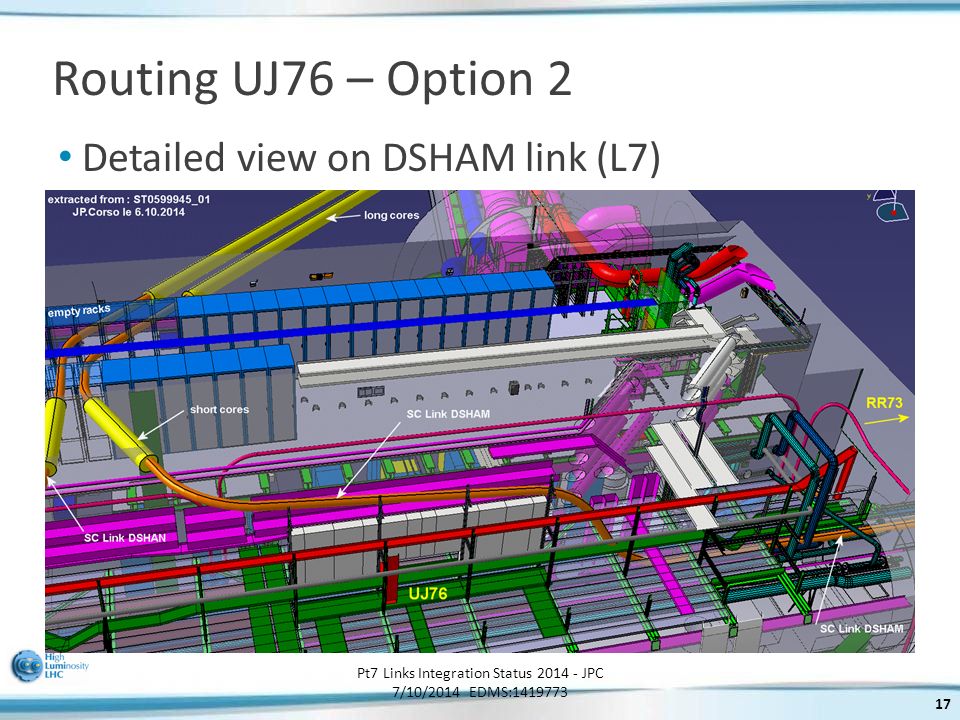Click the yellow 'UJ76' label
960x720 pixels.
click(x=427, y=593)
